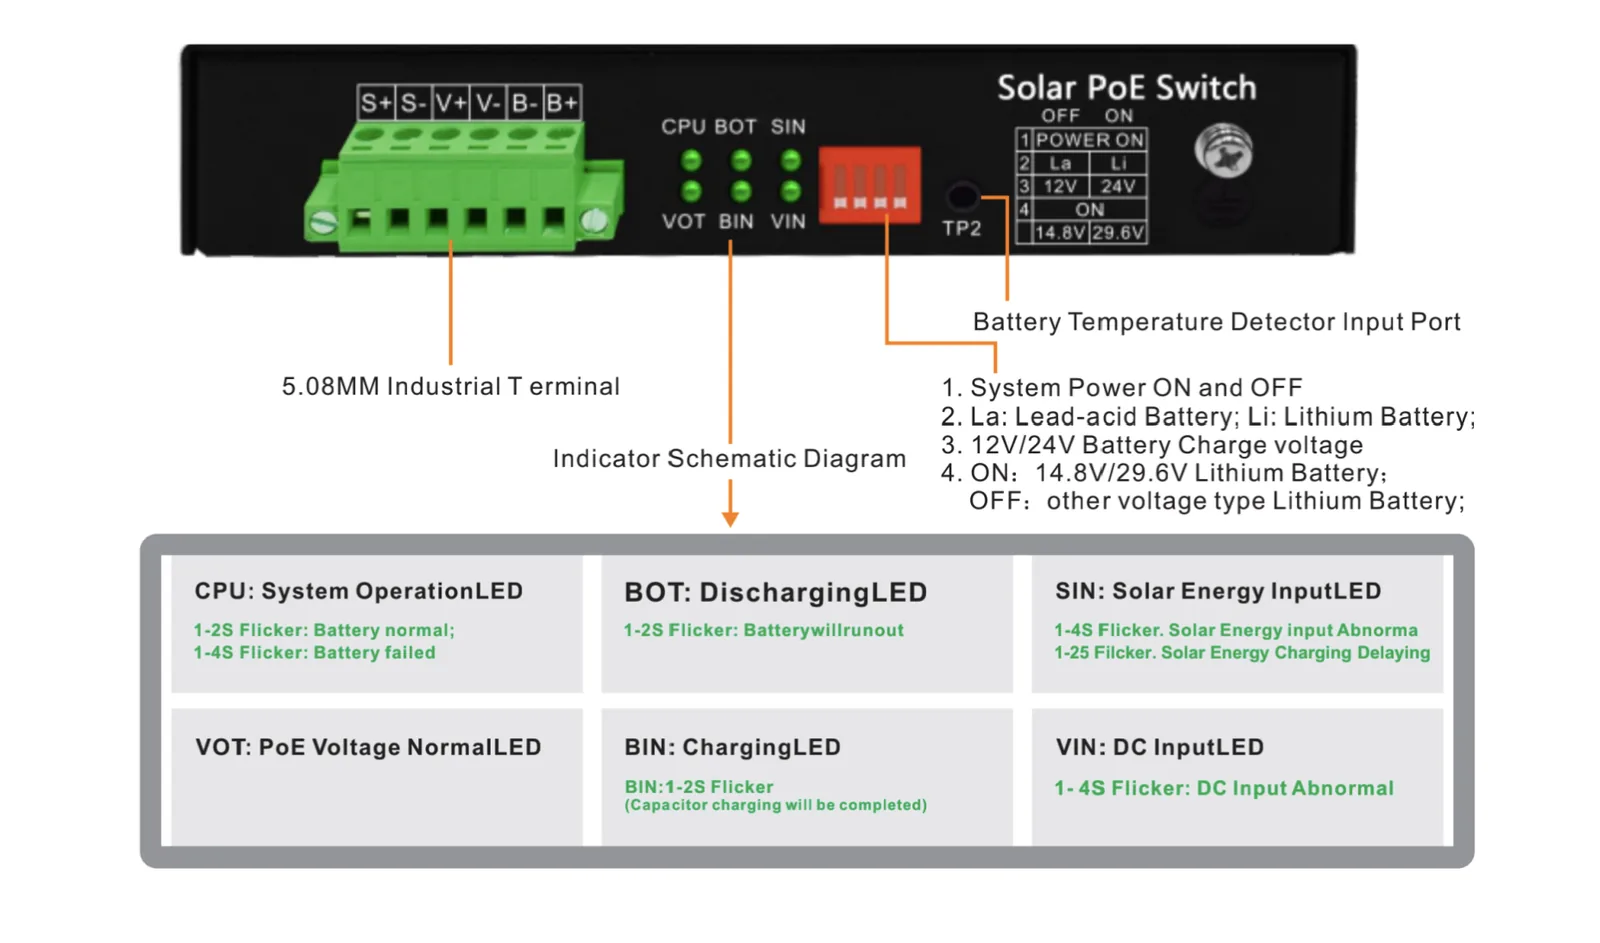Screen dimensions: 1600x943
Task: Click the left screw of green terminal
Action: point(323,223)
